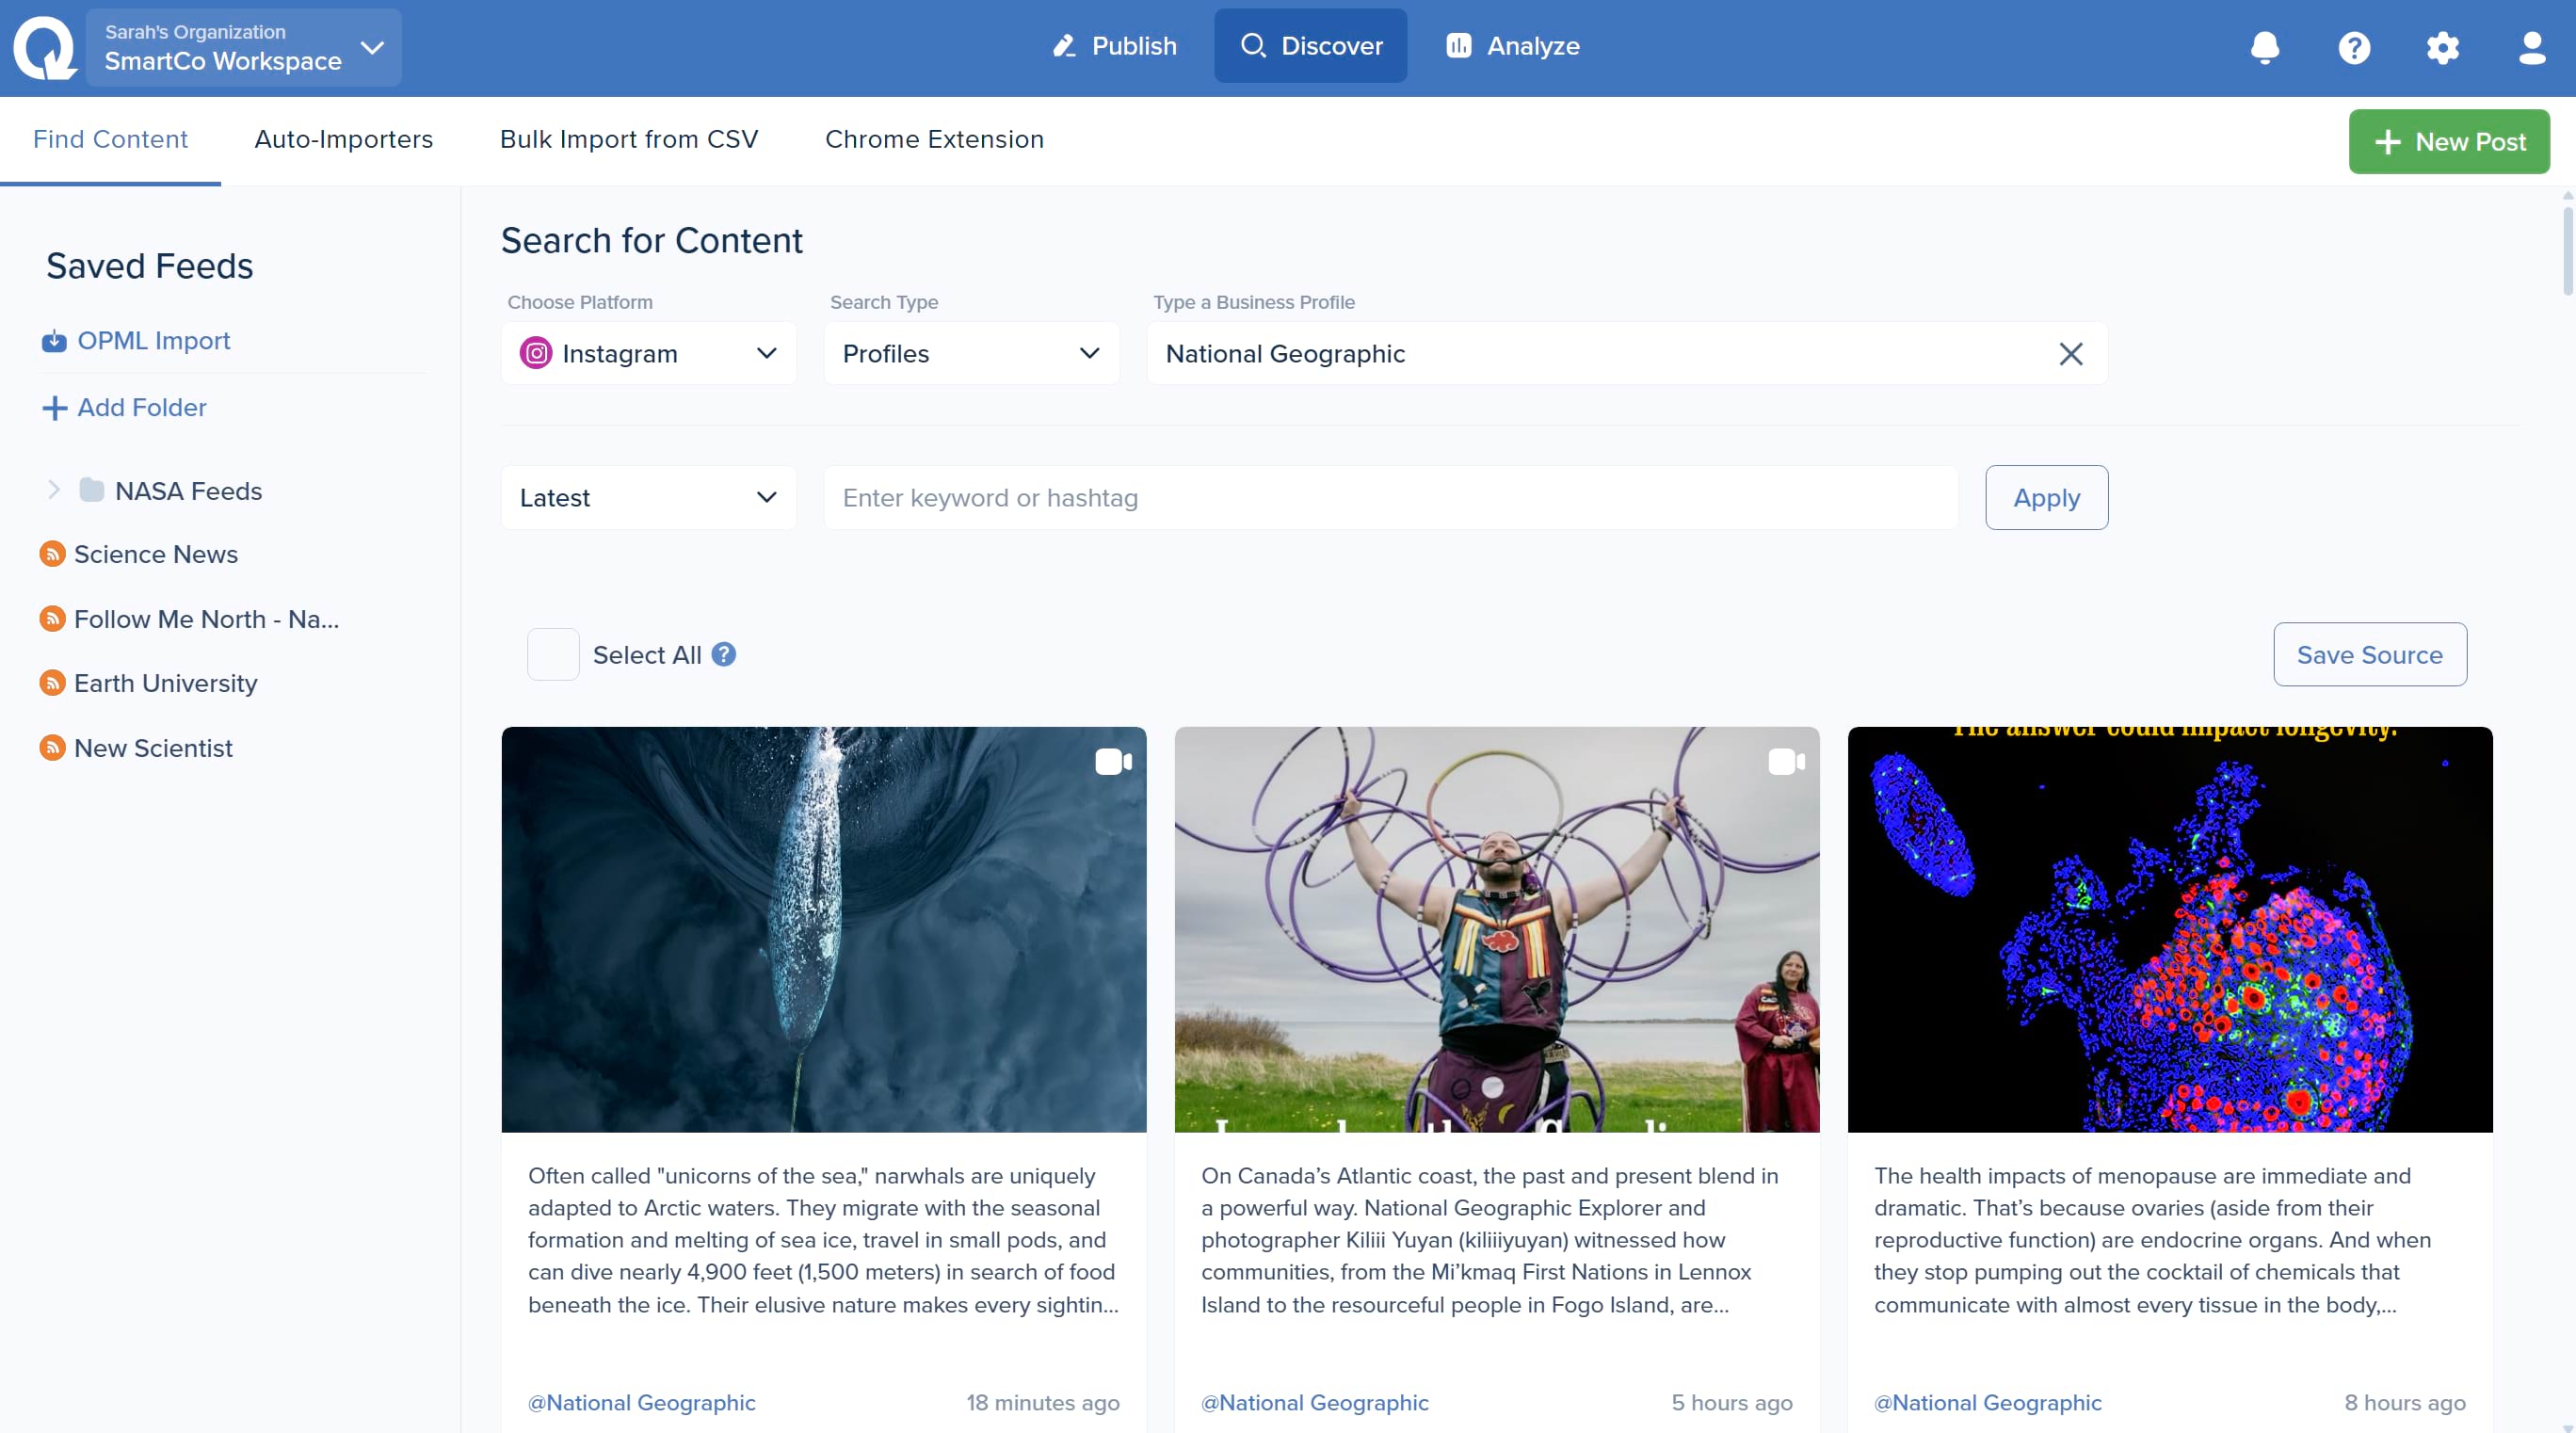Click the help question mark icon

coord(2353,47)
